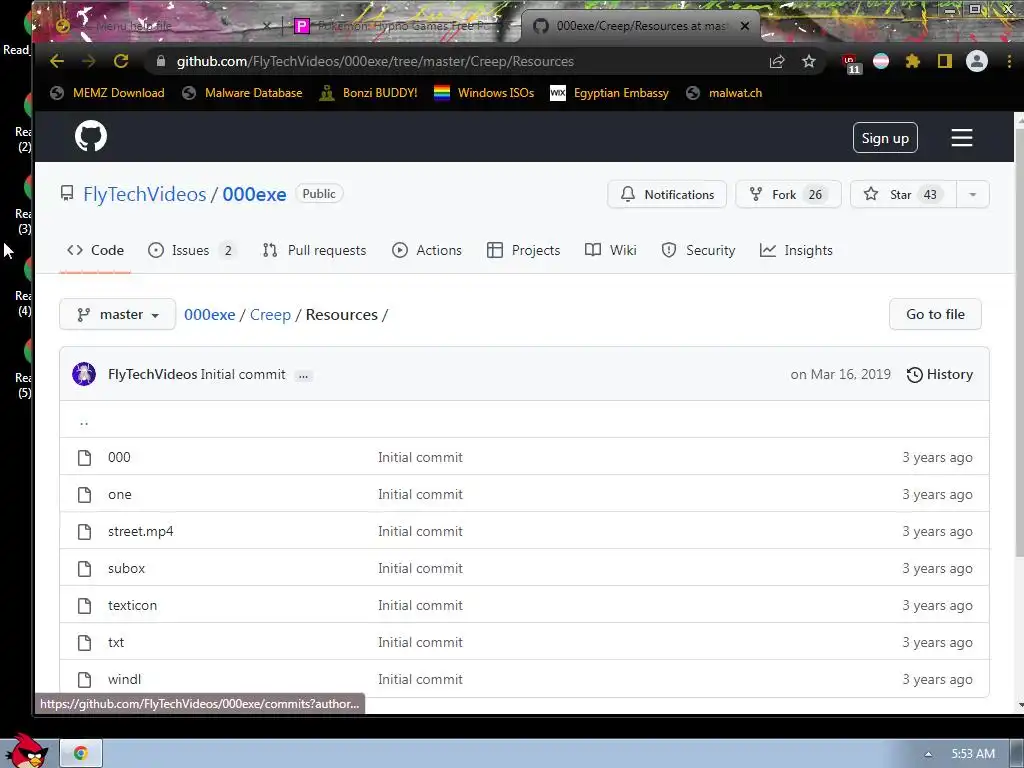Open the Wiki tab
1024x768 pixels.
pos(611,250)
